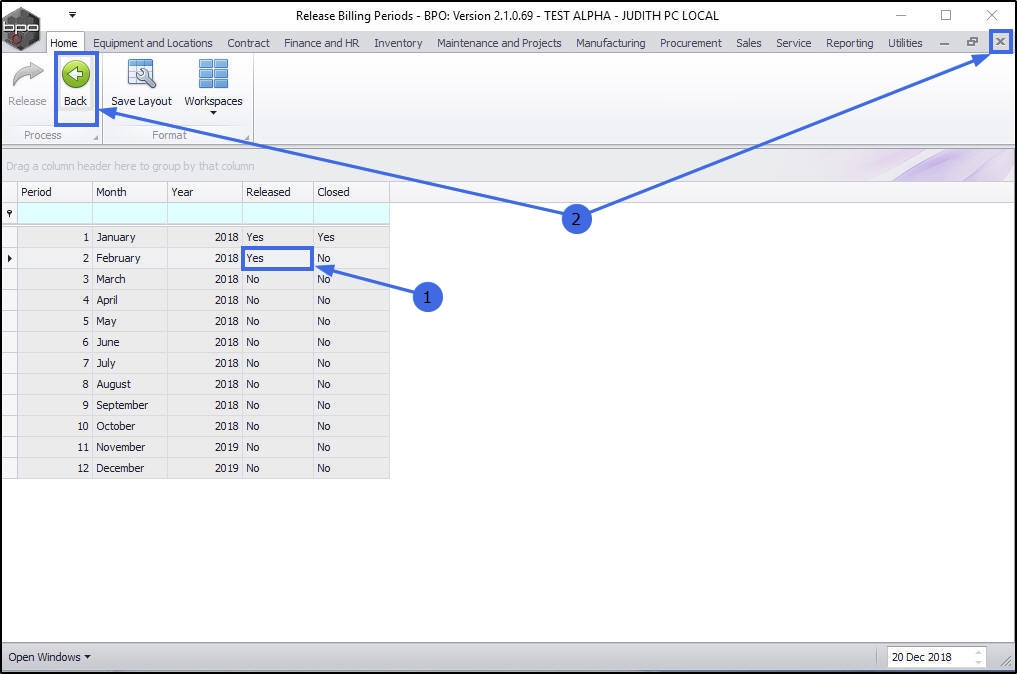The width and height of the screenshot is (1017, 674).
Task: Click the BPO application logo
Action: [x=21, y=27]
